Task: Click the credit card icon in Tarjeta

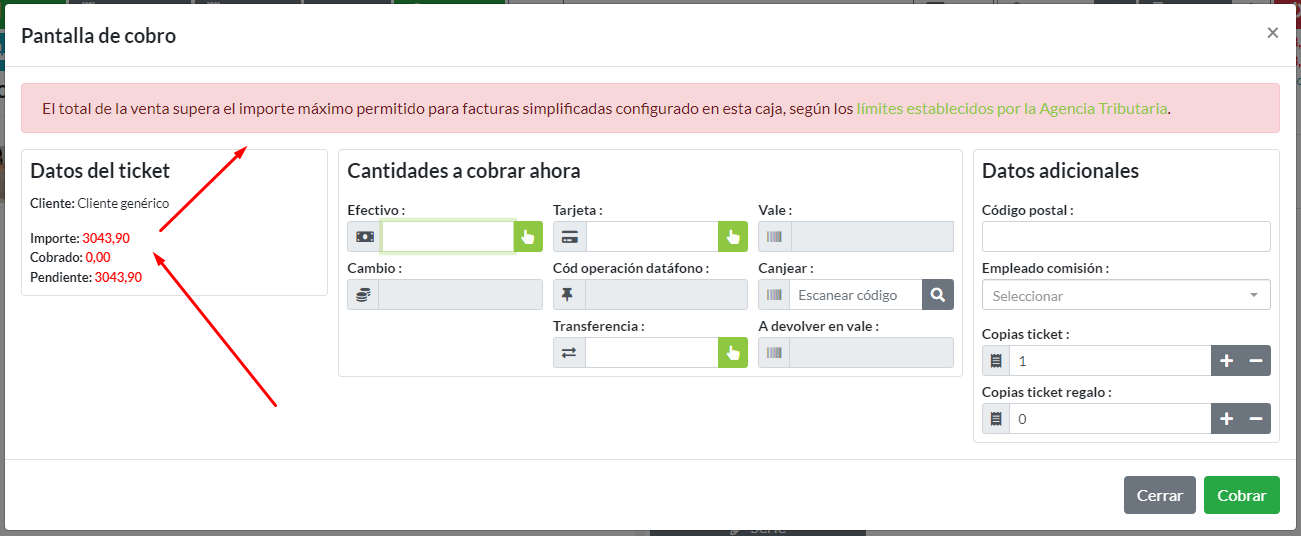Action: pos(570,237)
